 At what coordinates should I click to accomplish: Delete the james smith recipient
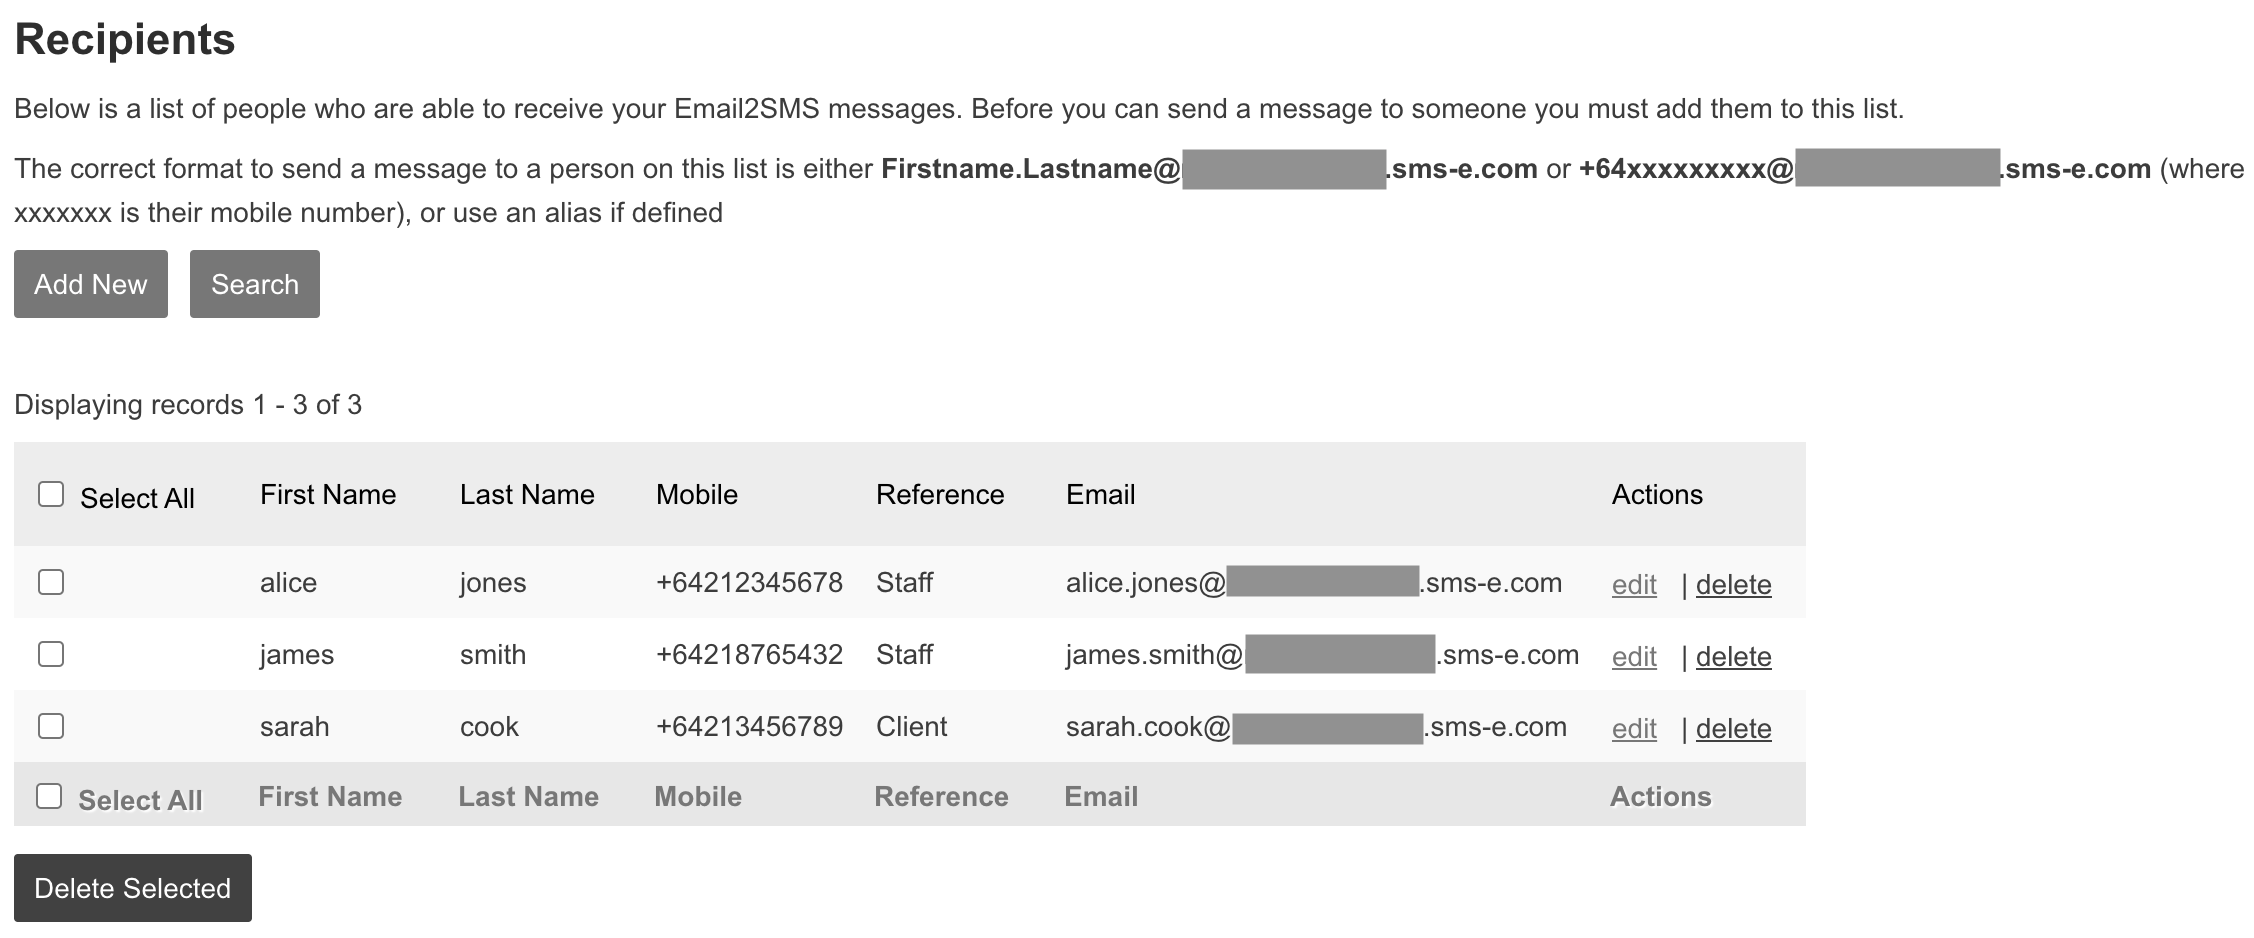click(1733, 657)
